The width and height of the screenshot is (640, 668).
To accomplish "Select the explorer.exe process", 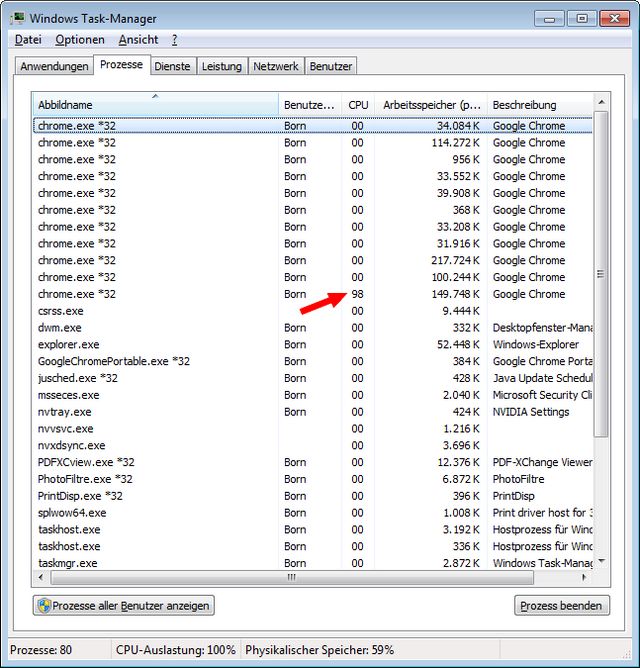I will (x=312, y=344).
